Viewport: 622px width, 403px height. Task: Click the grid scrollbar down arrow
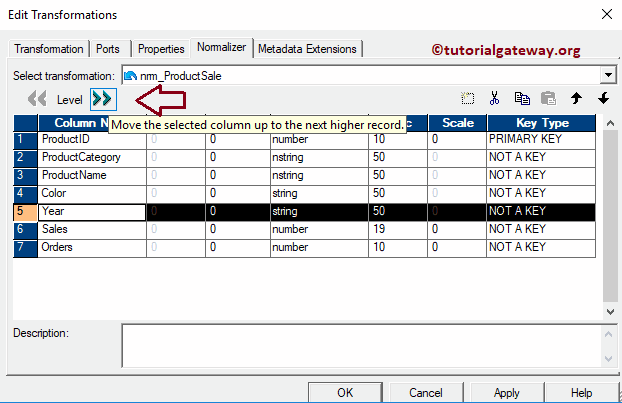pos(610,312)
